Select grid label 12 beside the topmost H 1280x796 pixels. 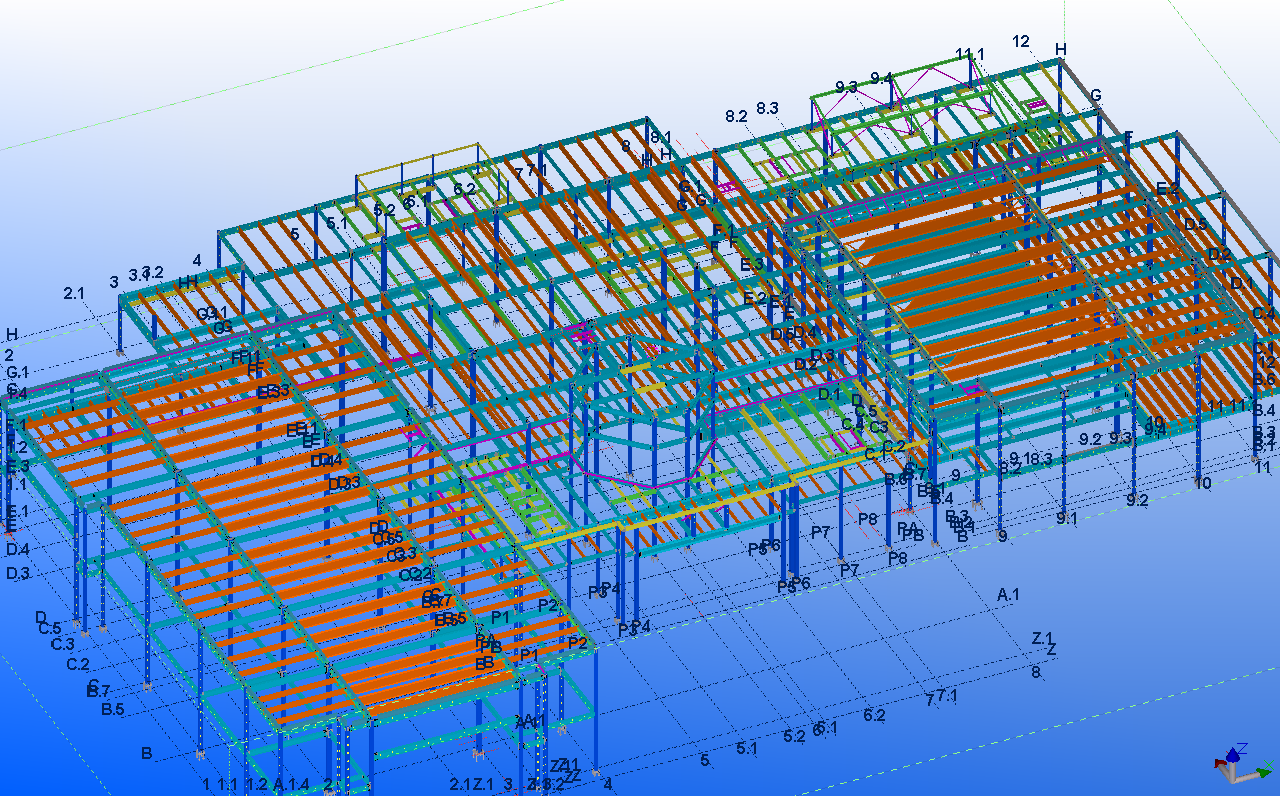[1021, 41]
